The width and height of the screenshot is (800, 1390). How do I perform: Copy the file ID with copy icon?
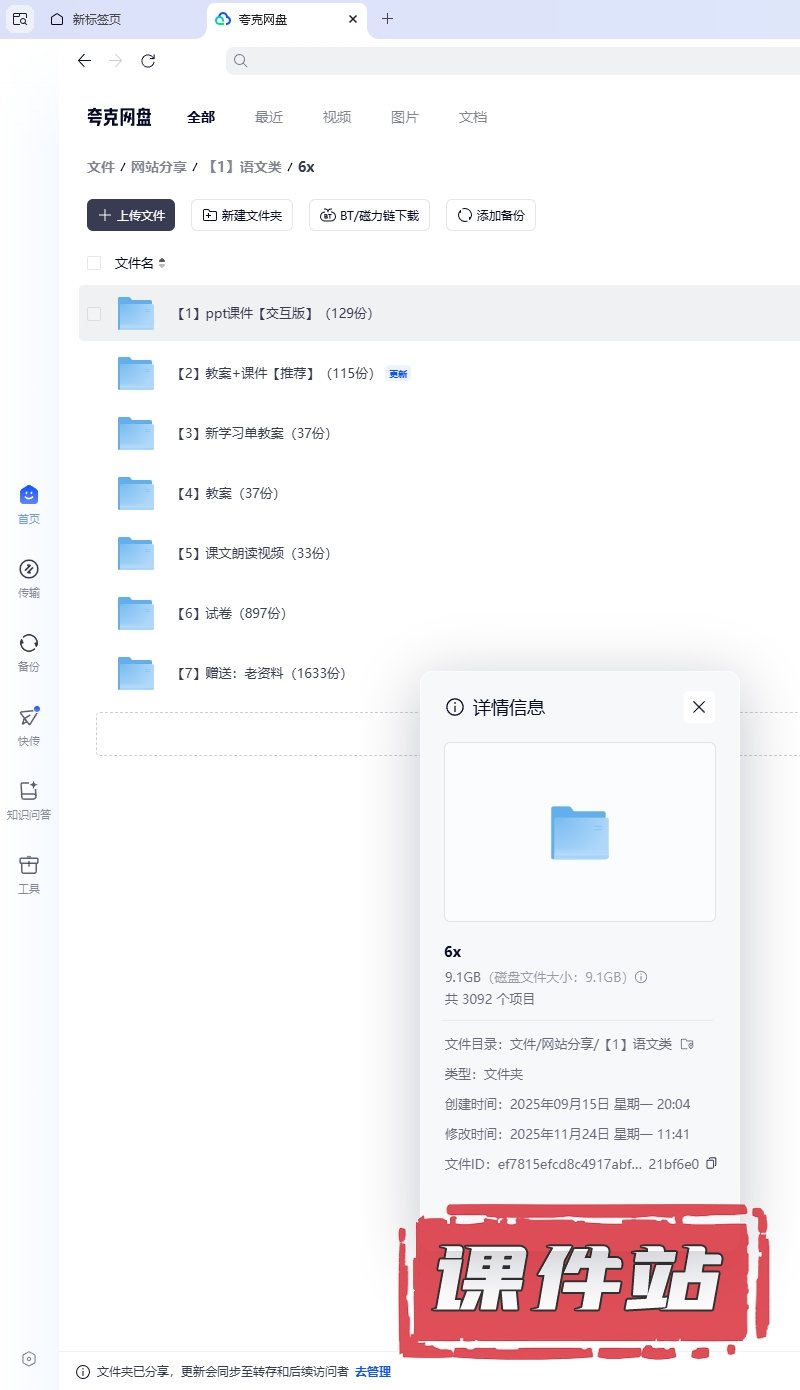coord(711,1163)
